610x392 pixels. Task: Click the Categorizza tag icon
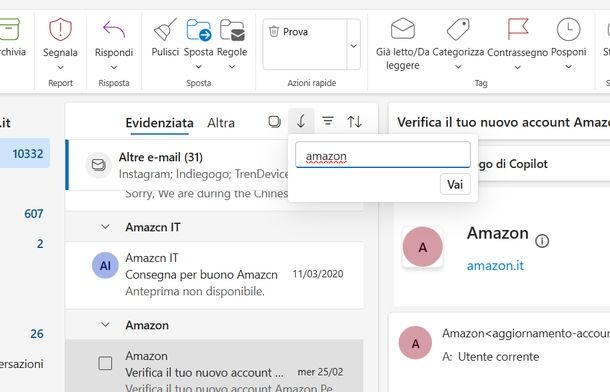pyautogui.click(x=458, y=29)
